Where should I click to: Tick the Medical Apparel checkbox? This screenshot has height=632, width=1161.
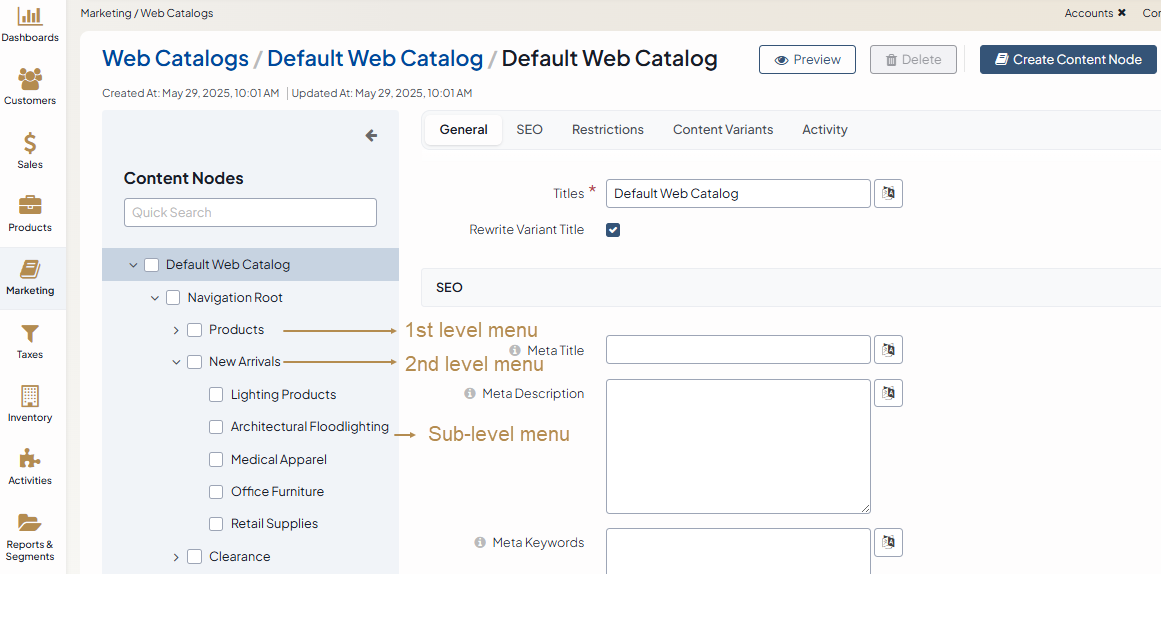pos(216,460)
